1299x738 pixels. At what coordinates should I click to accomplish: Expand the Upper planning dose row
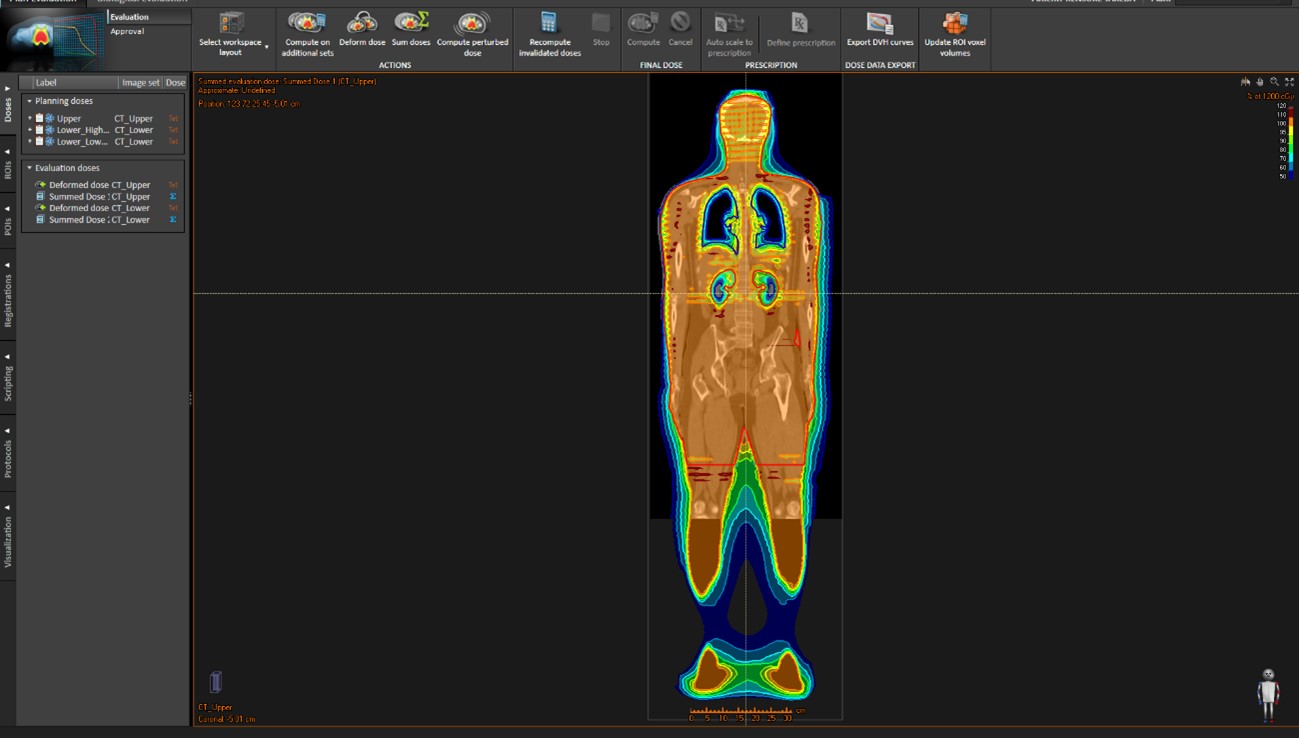click(x=30, y=118)
